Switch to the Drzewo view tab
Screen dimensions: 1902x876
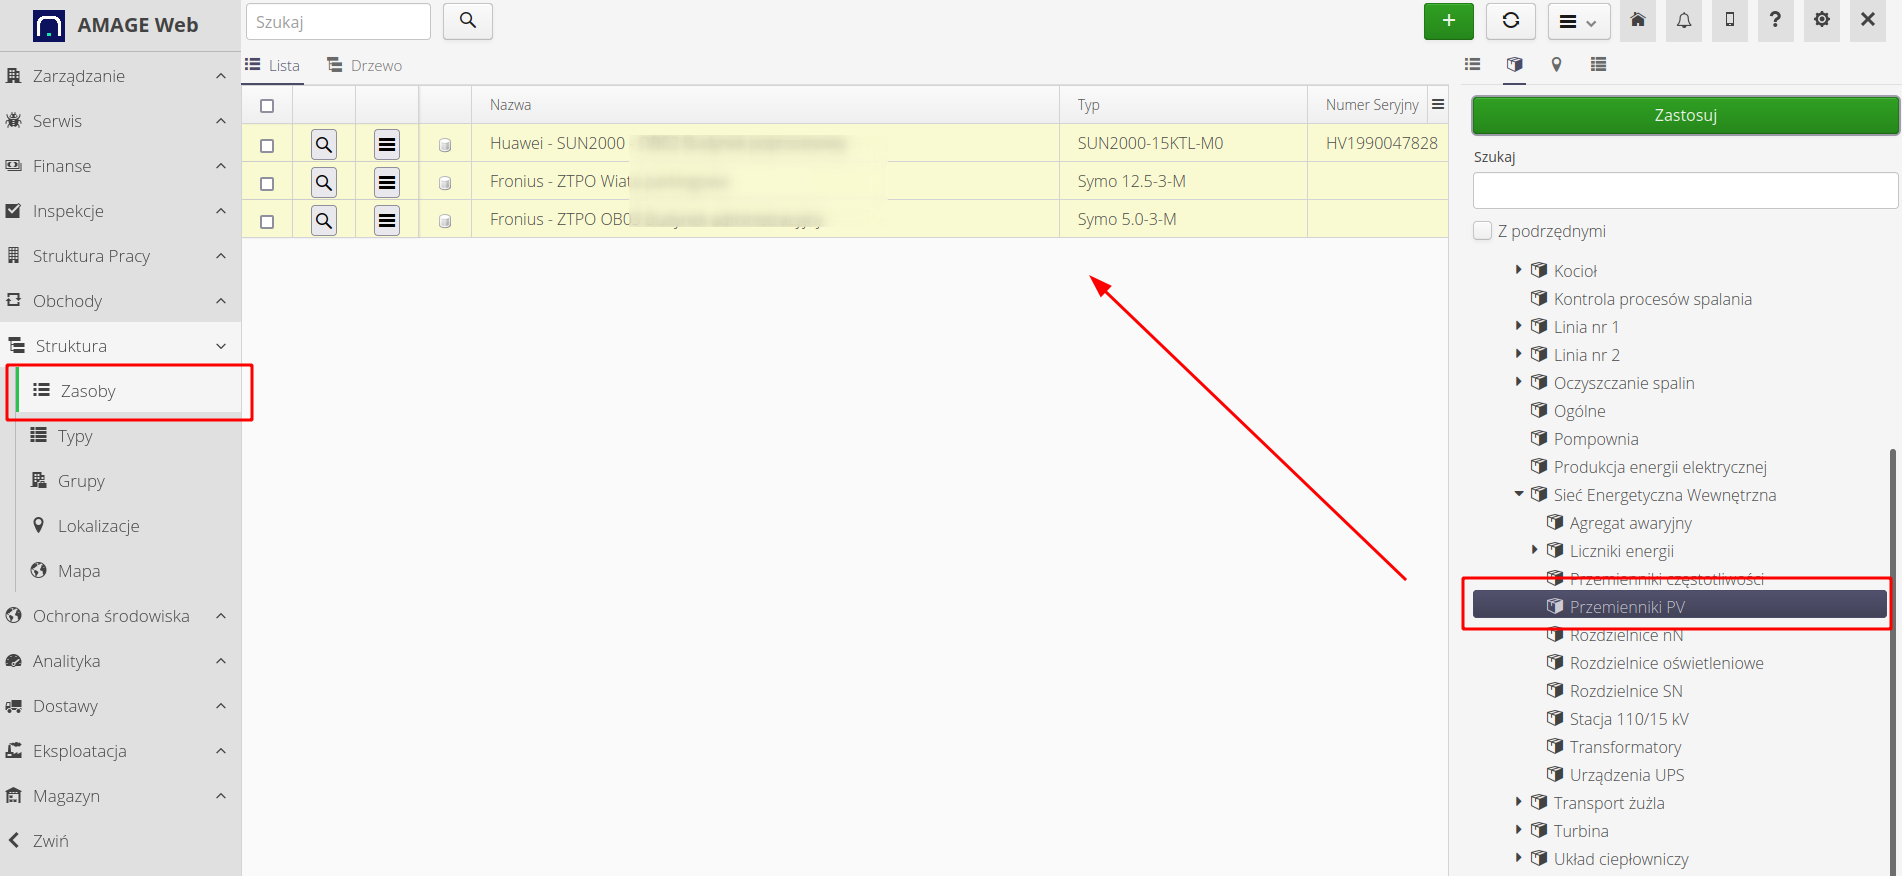pos(365,66)
